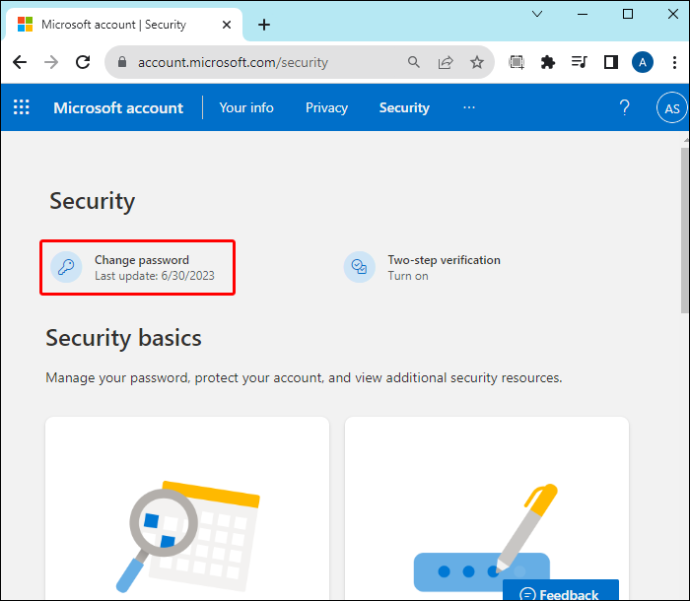
Task: Click the help question mark icon
Action: tap(624, 108)
